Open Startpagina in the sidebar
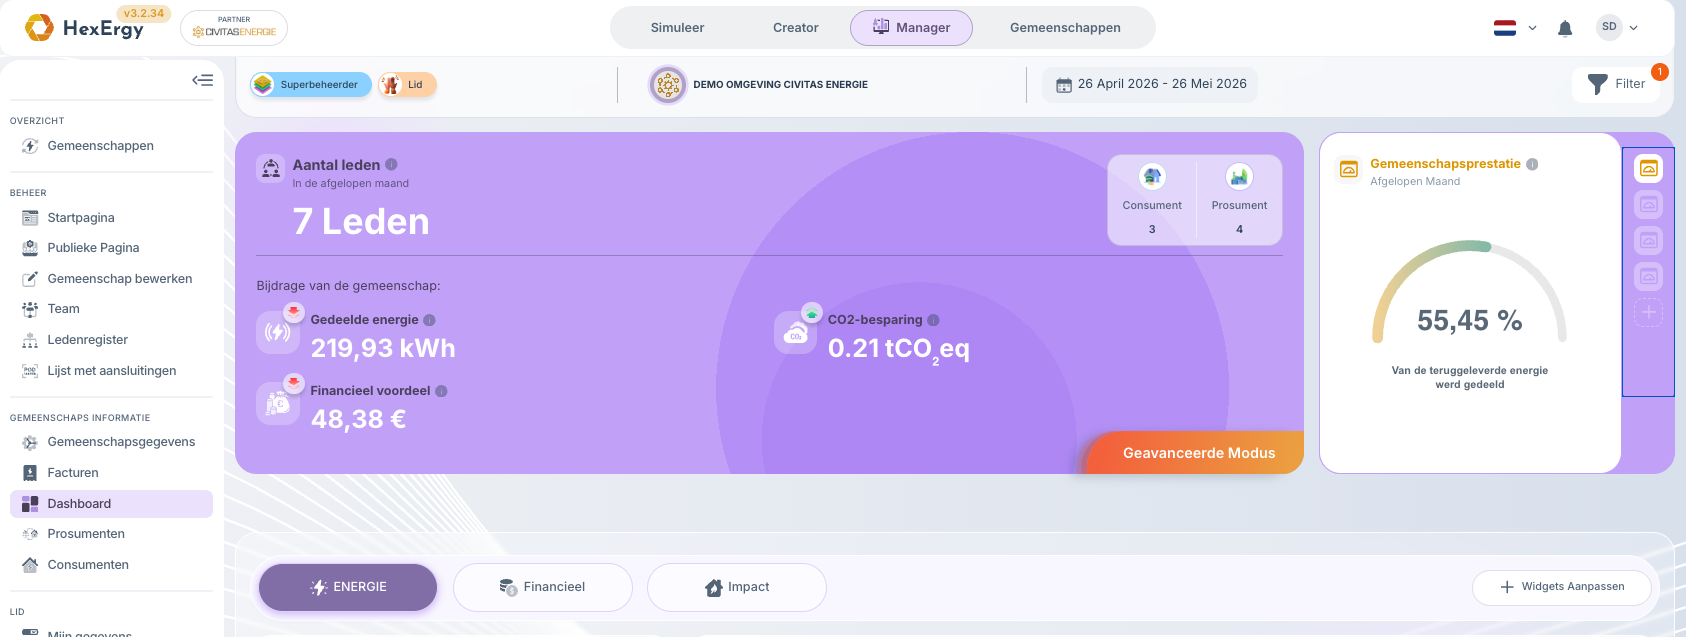The width and height of the screenshot is (1686, 637). coord(111,218)
